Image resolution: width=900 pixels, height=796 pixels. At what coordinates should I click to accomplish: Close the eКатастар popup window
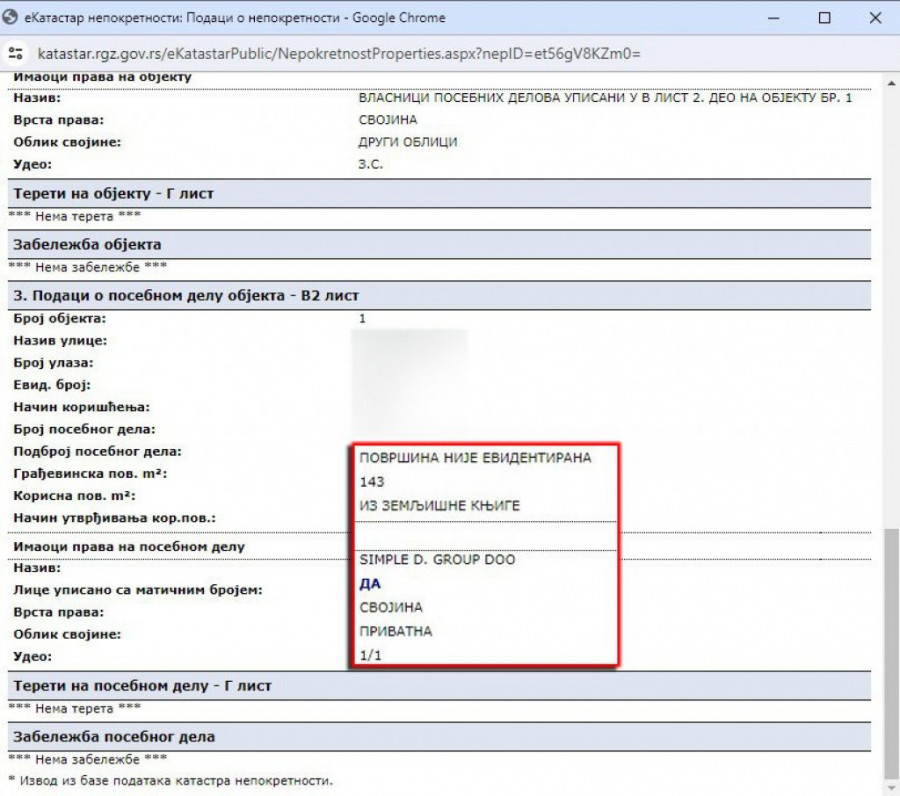tap(877, 18)
